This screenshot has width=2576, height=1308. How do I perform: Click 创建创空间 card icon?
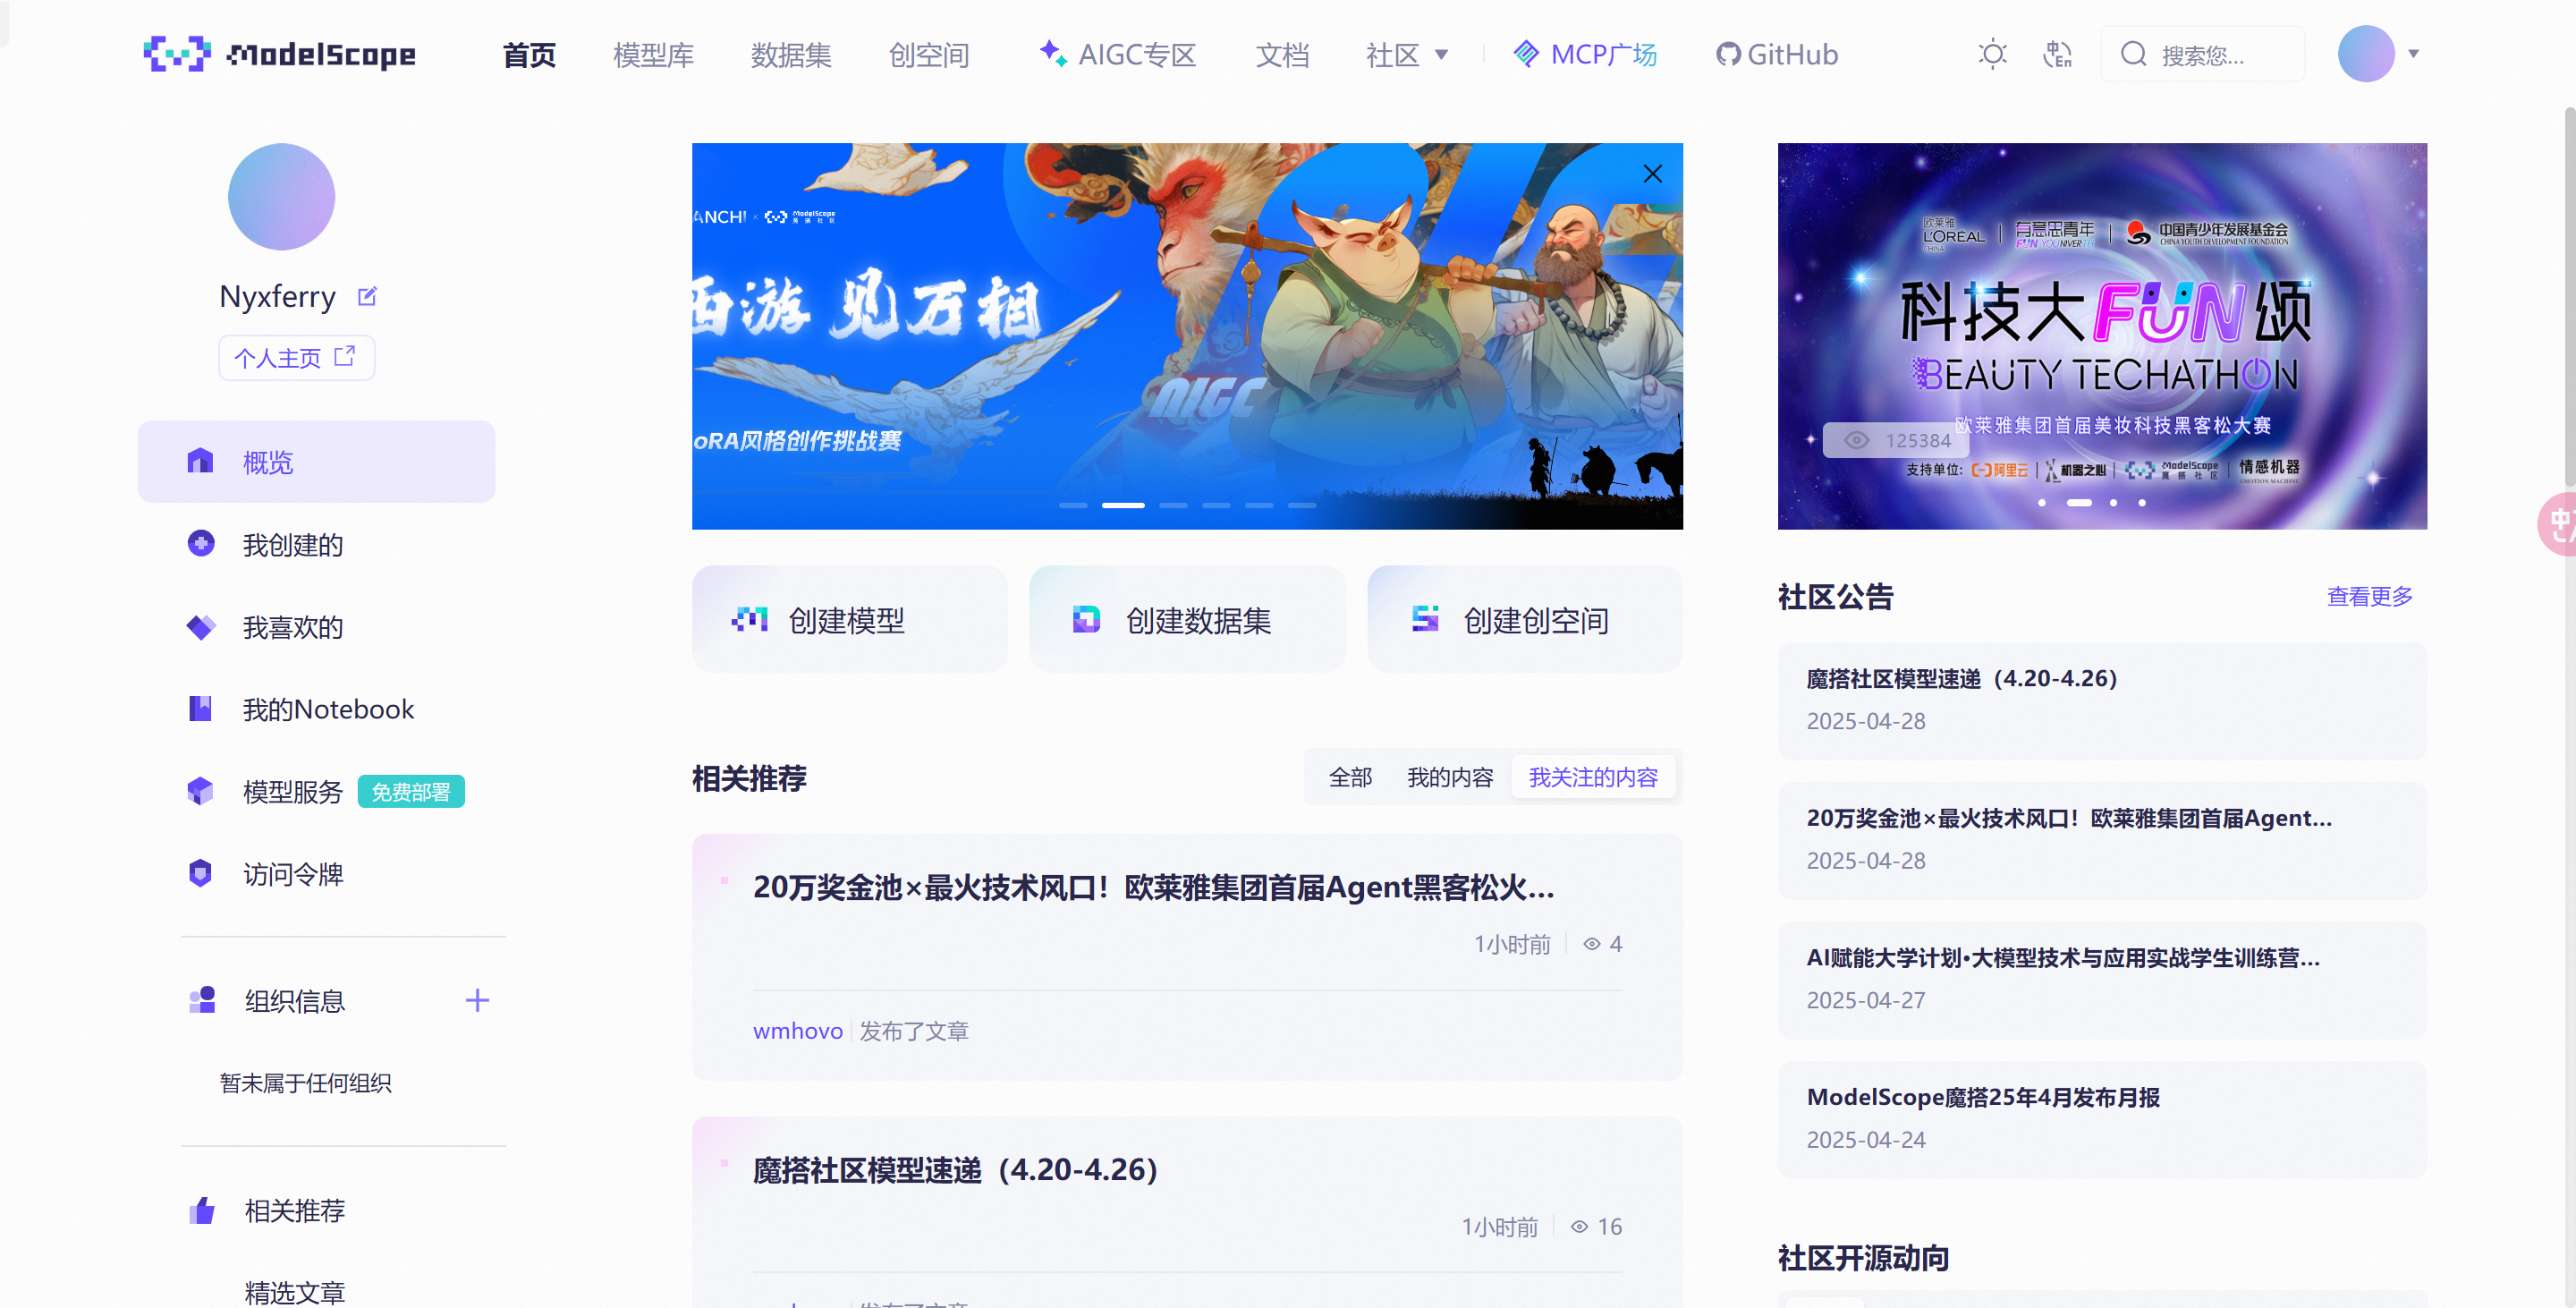[1425, 620]
